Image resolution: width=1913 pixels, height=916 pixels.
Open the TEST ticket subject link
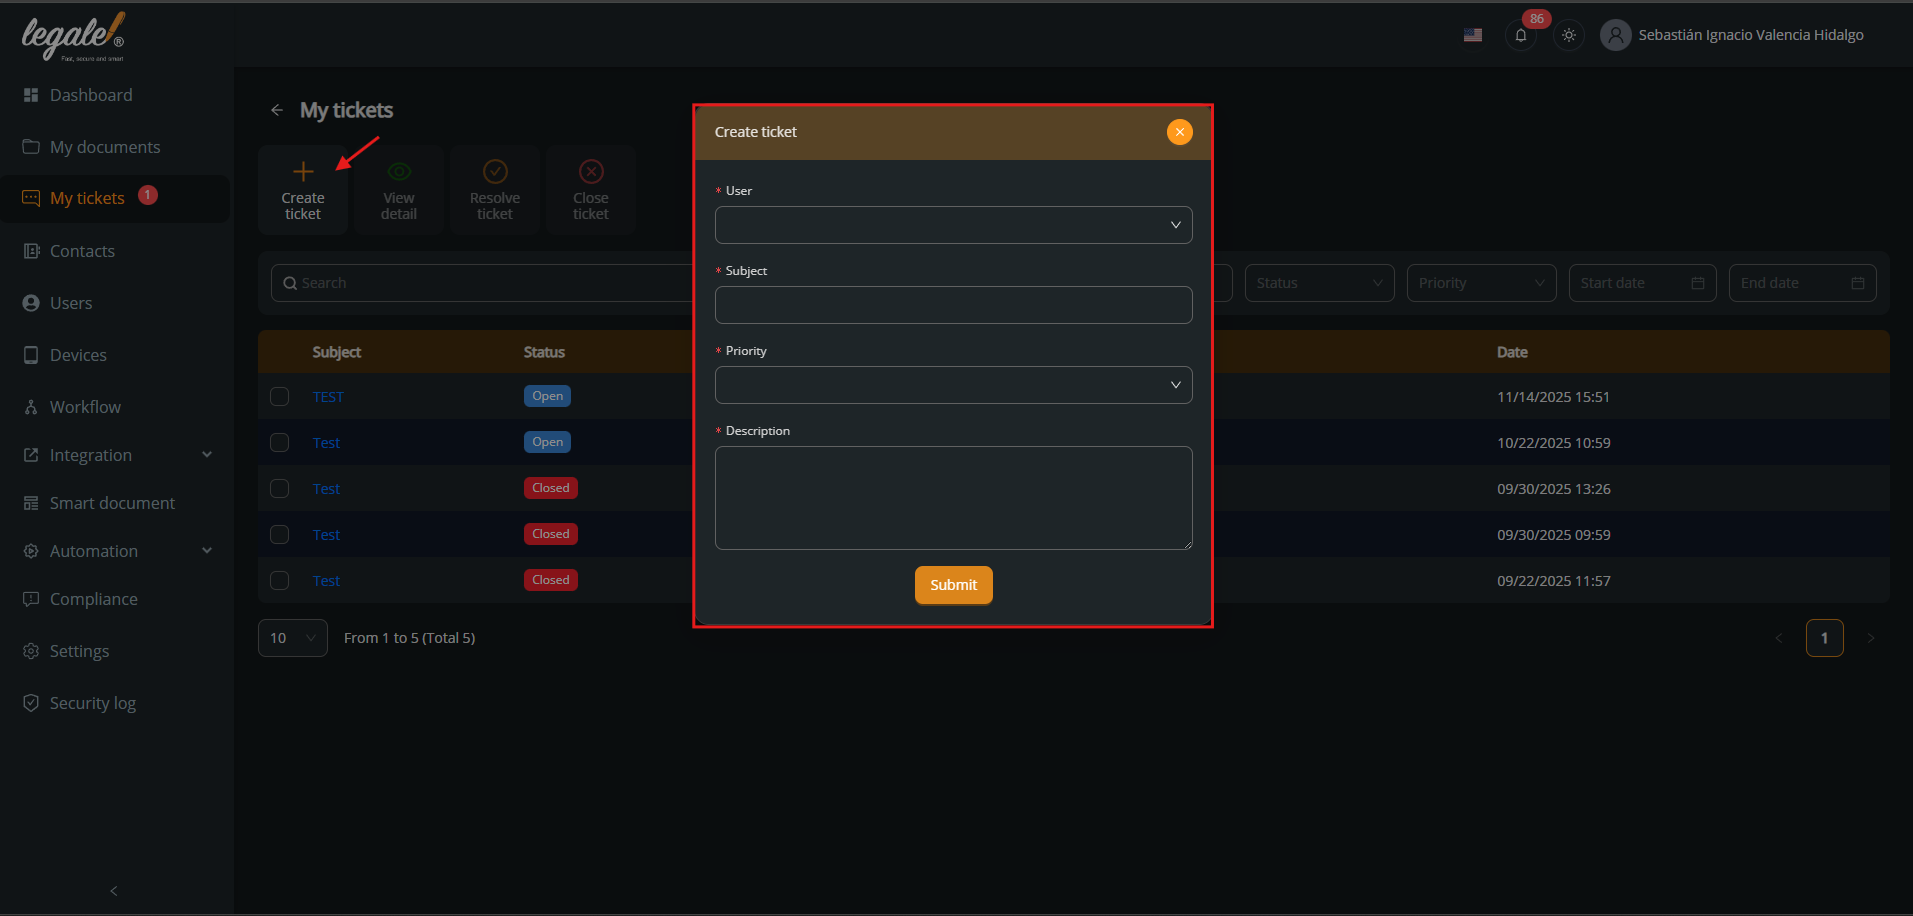[x=328, y=397]
